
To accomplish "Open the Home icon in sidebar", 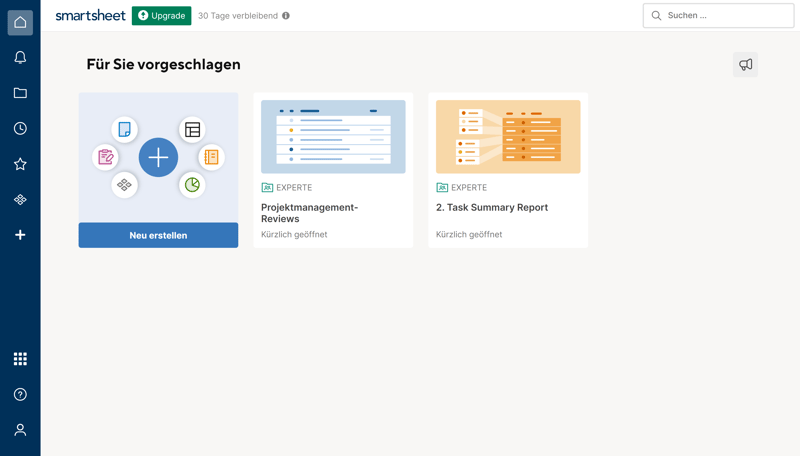I will point(20,22).
